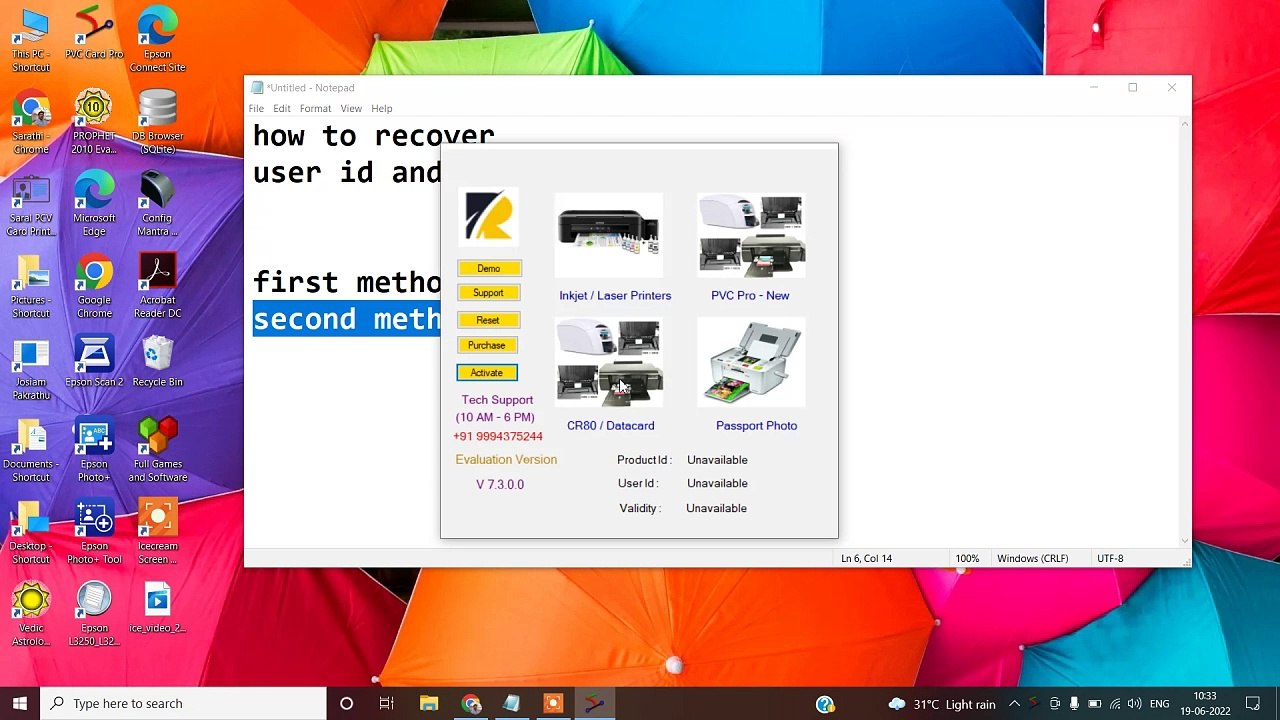Open ice_video_2 desktop file
Viewport: 1280px width, 720px height.
click(157, 608)
